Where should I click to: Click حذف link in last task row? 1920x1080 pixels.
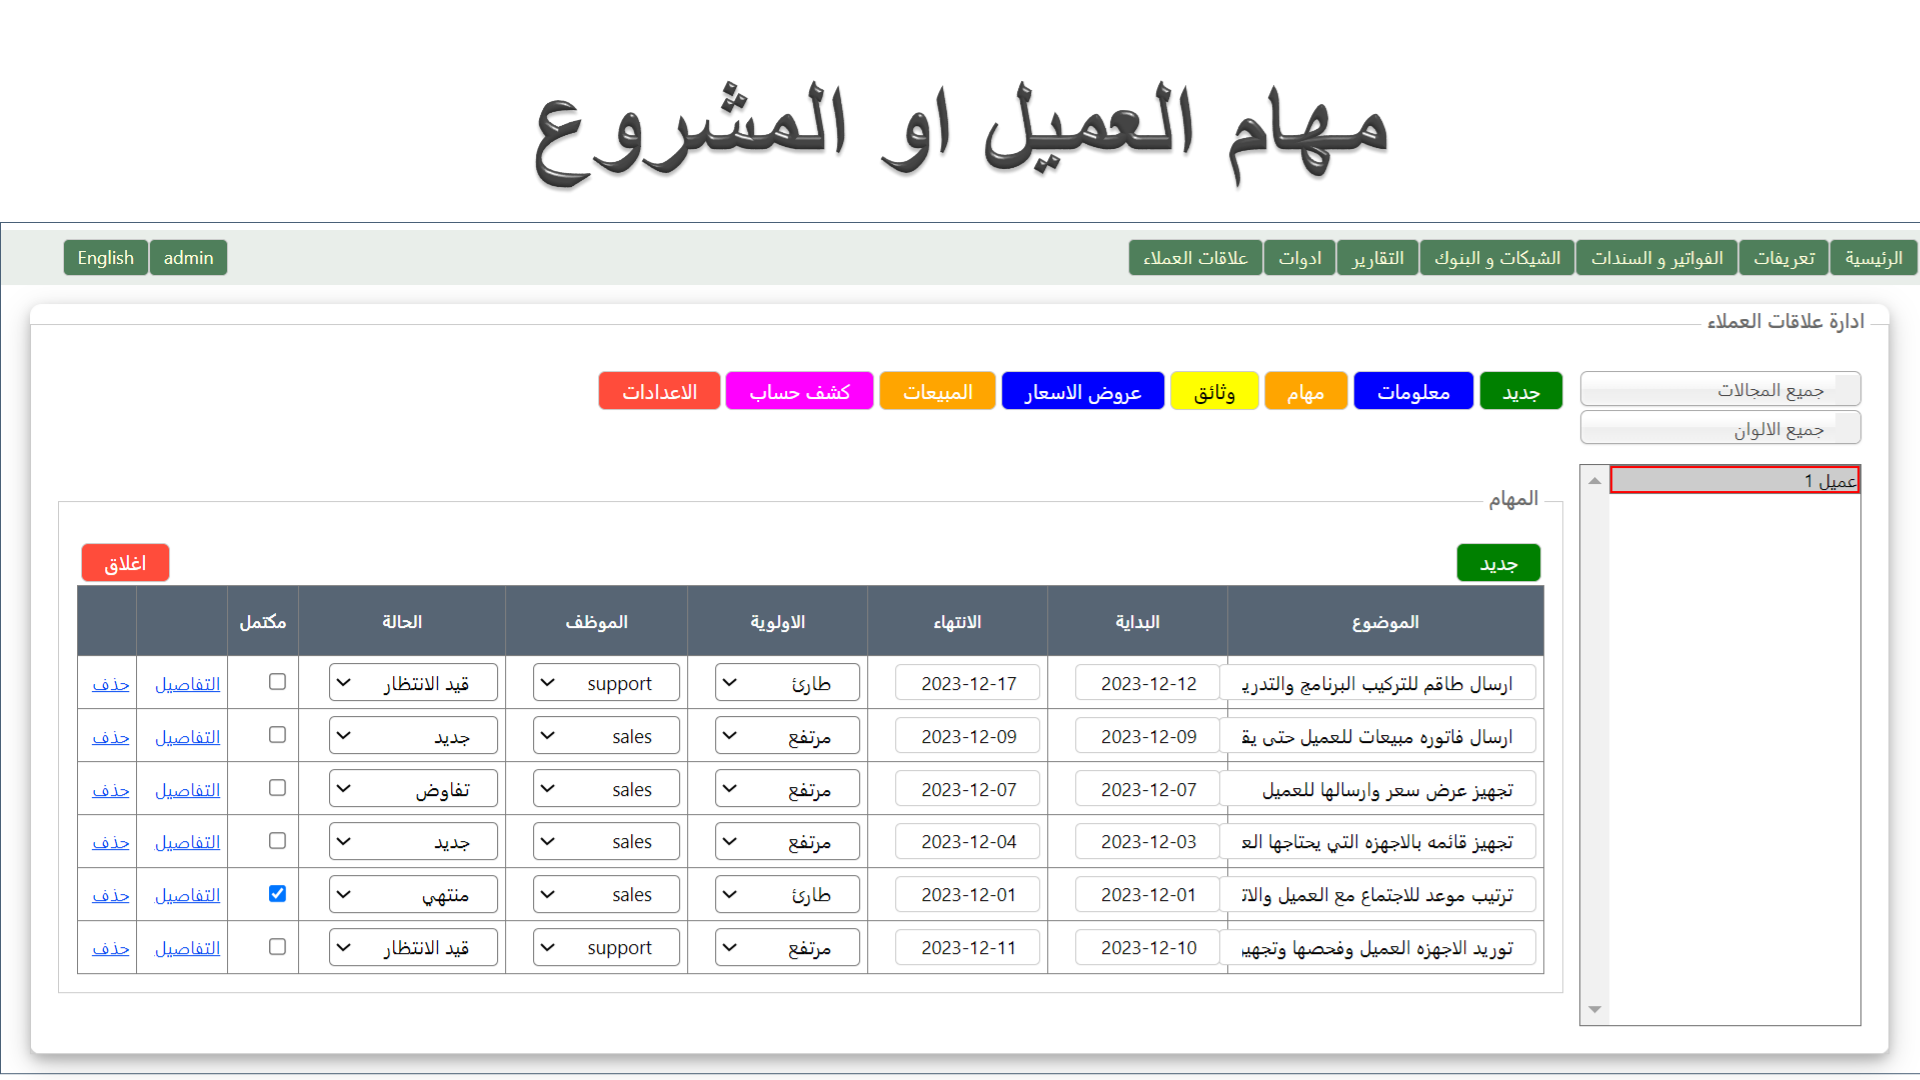coord(110,948)
